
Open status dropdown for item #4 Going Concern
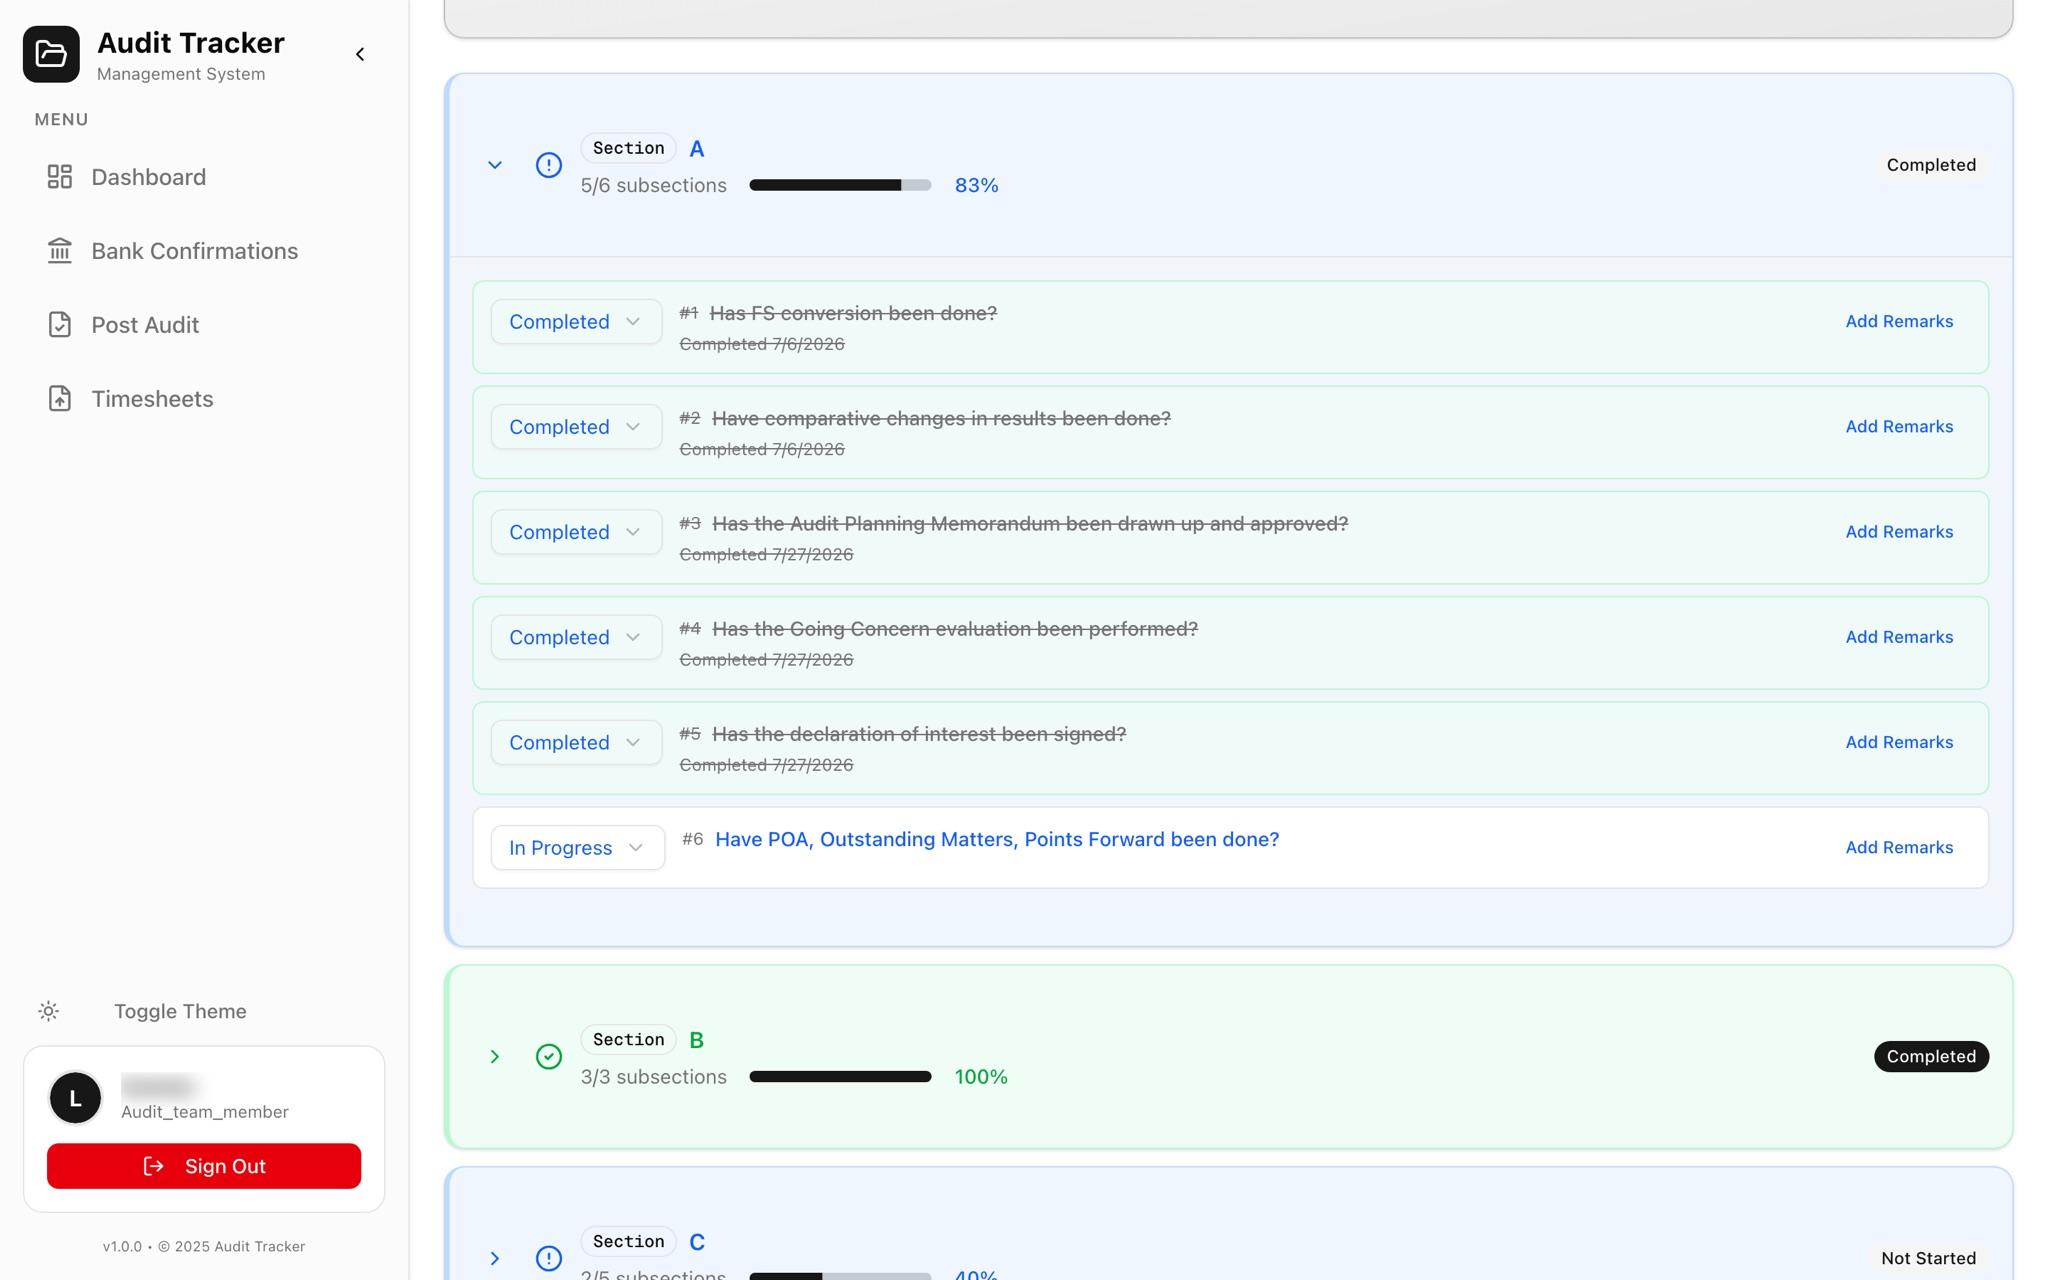576,637
